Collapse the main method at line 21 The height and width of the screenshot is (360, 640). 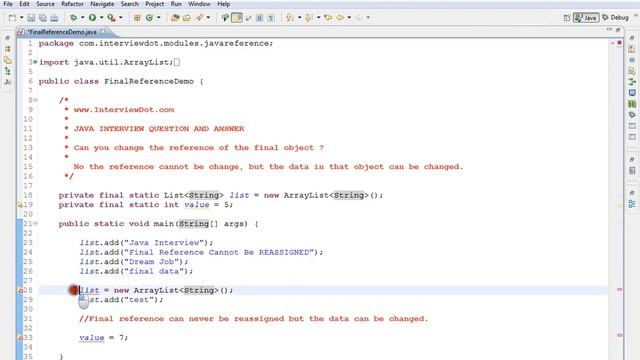[x=36, y=224]
